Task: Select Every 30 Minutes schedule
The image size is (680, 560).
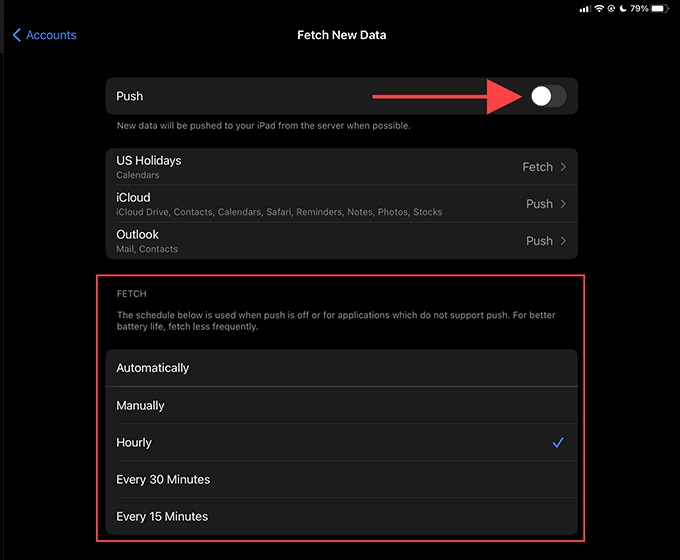Action: tap(342, 479)
